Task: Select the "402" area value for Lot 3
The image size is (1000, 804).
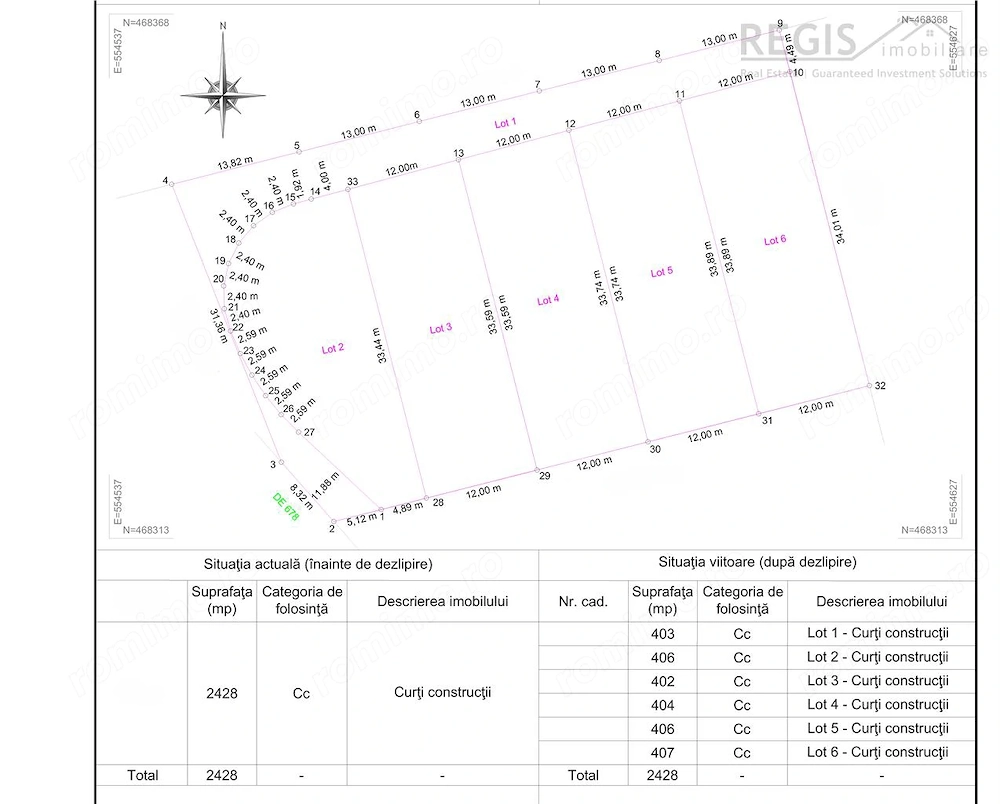Action: pos(663,682)
